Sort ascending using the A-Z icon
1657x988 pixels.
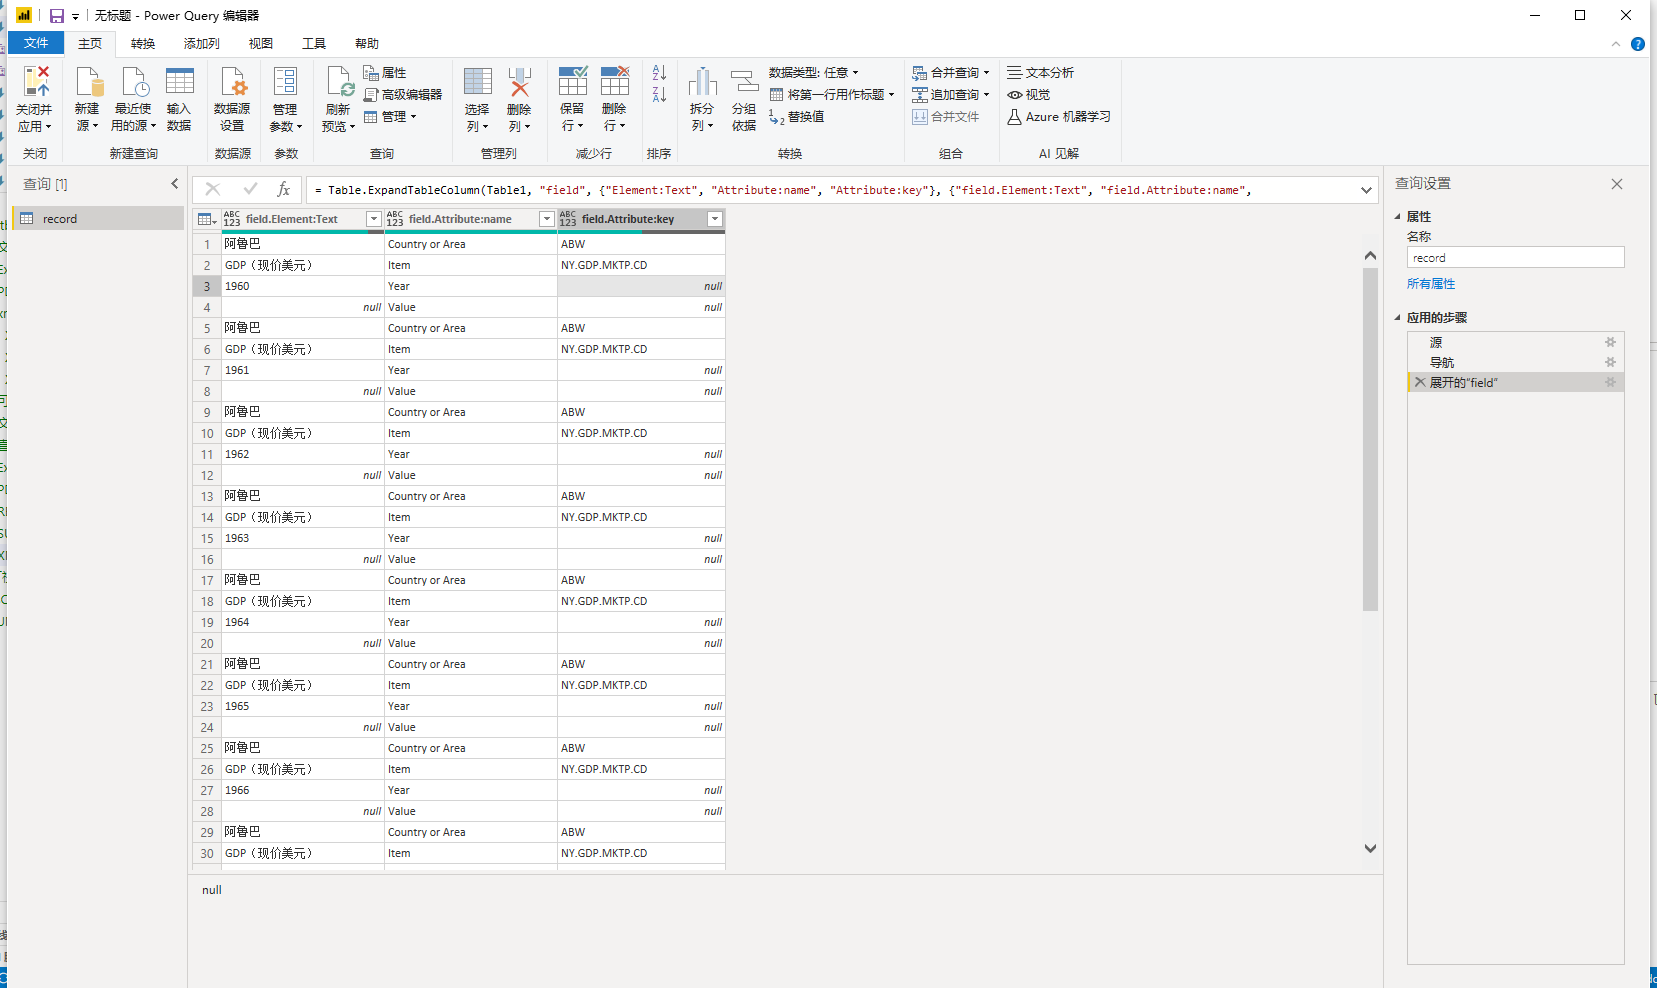[x=659, y=73]
